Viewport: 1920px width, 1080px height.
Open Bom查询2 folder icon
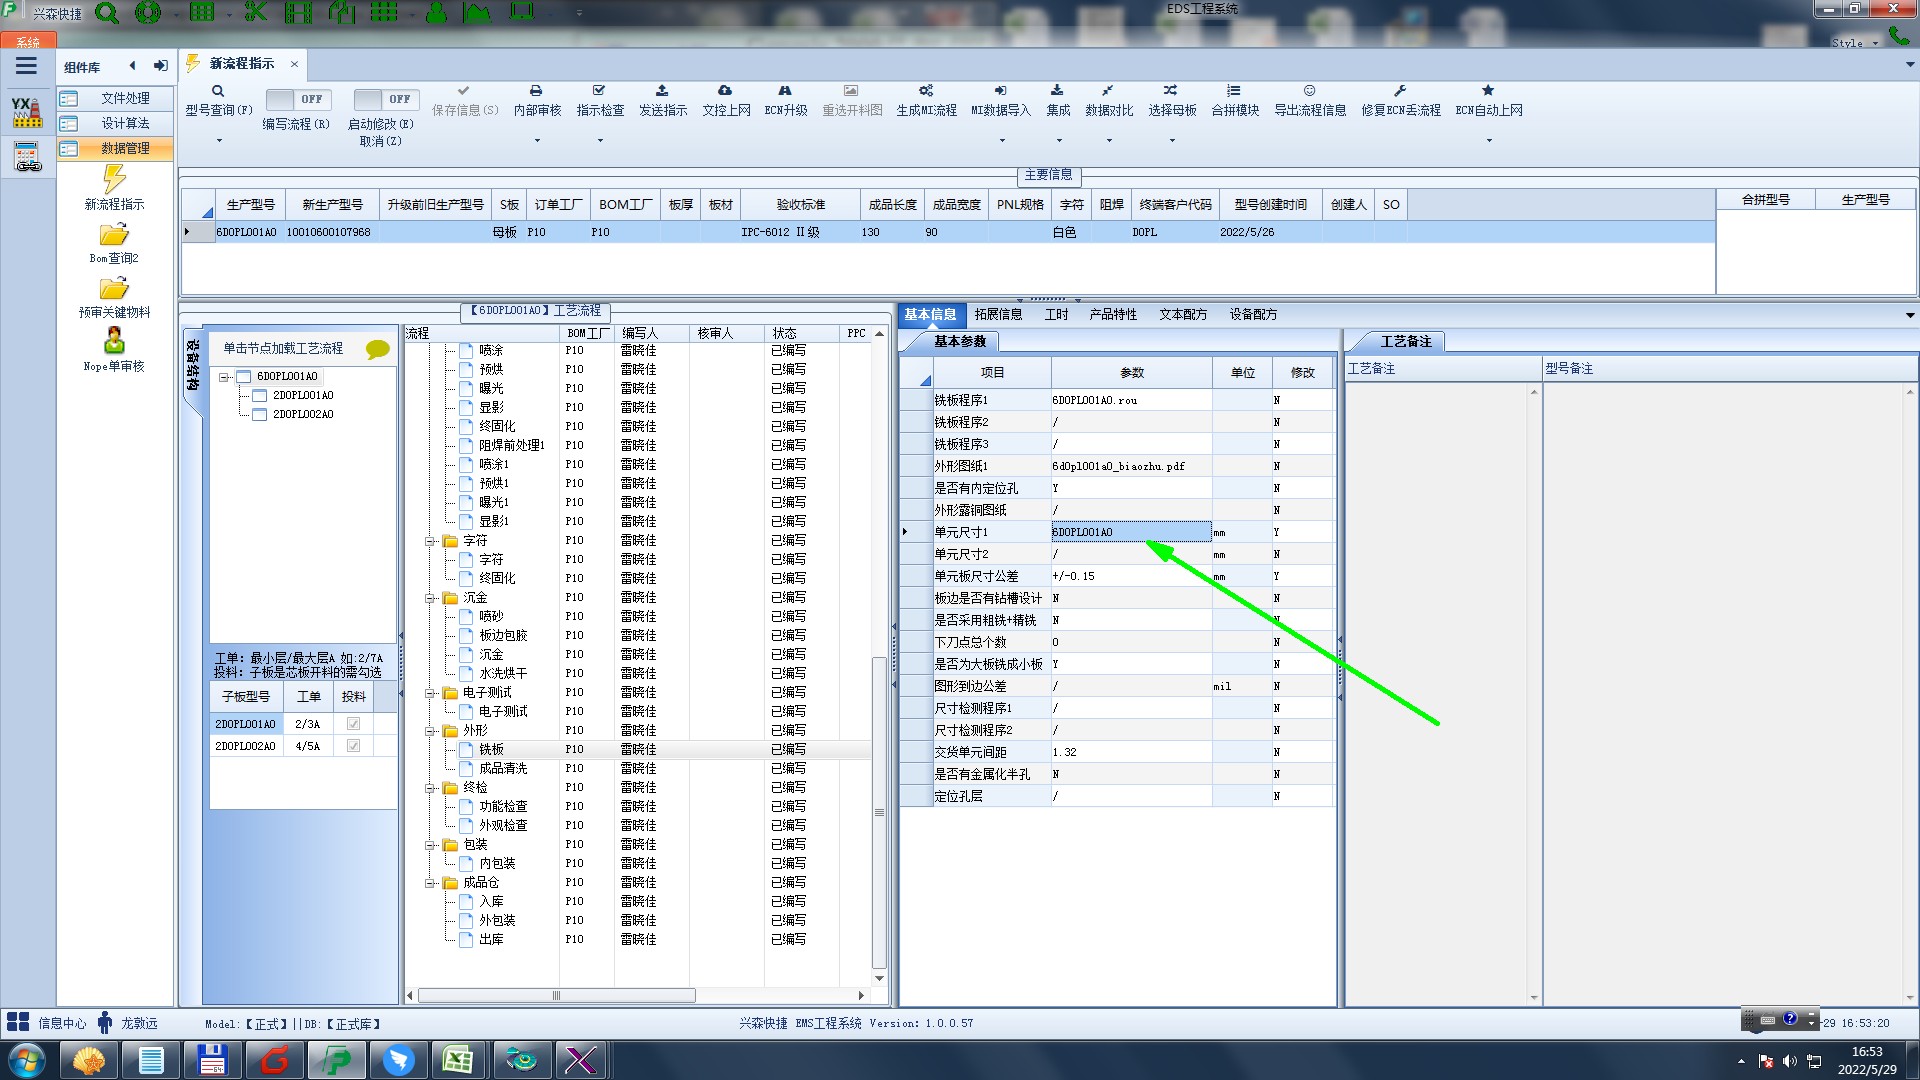click(114, 235)
